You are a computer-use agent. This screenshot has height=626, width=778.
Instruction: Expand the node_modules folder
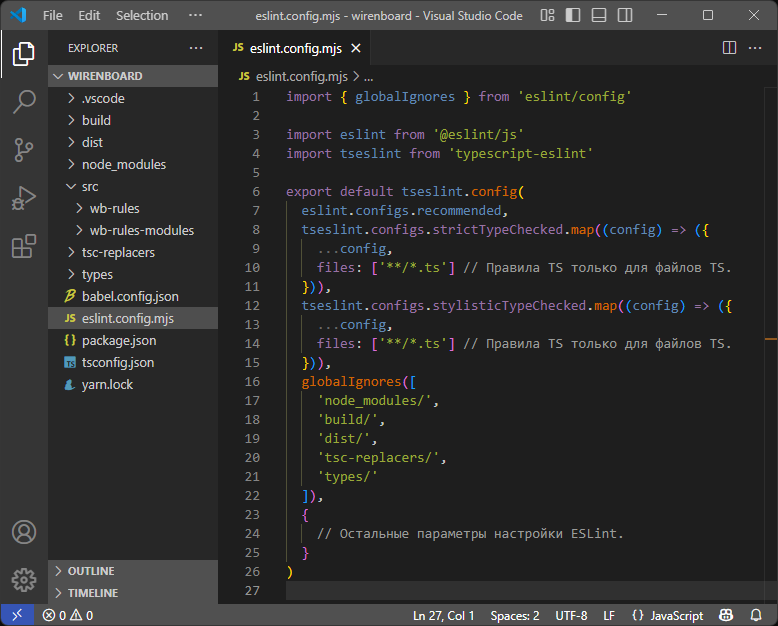point(123,164)
